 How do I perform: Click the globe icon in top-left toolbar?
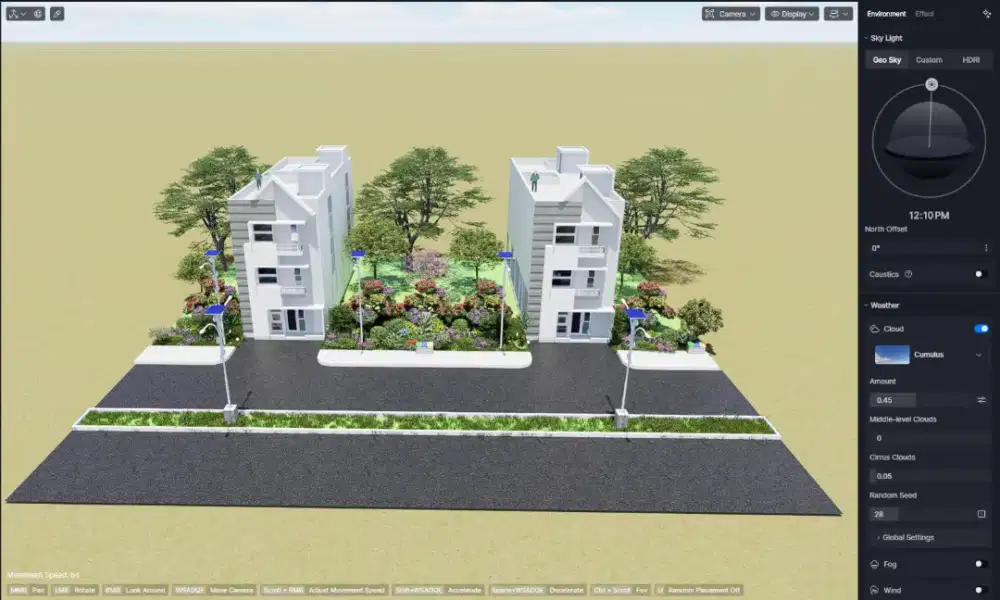(x=37, y=14)
